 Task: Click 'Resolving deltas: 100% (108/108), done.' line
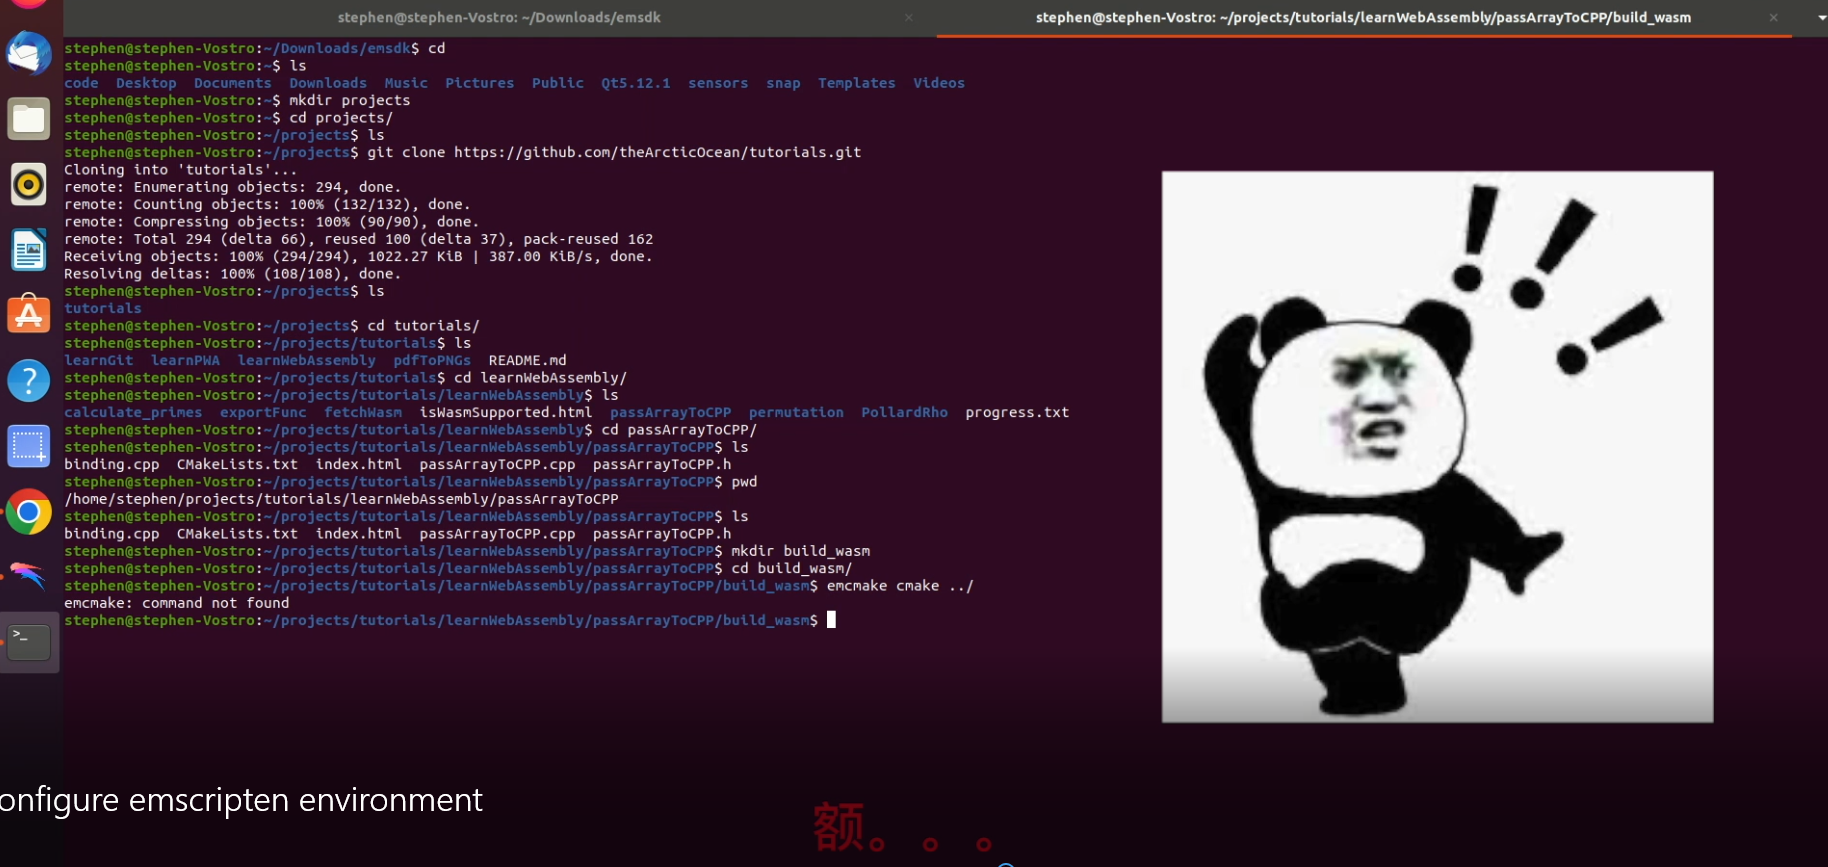pyautogui.click(x=232, y=274)
